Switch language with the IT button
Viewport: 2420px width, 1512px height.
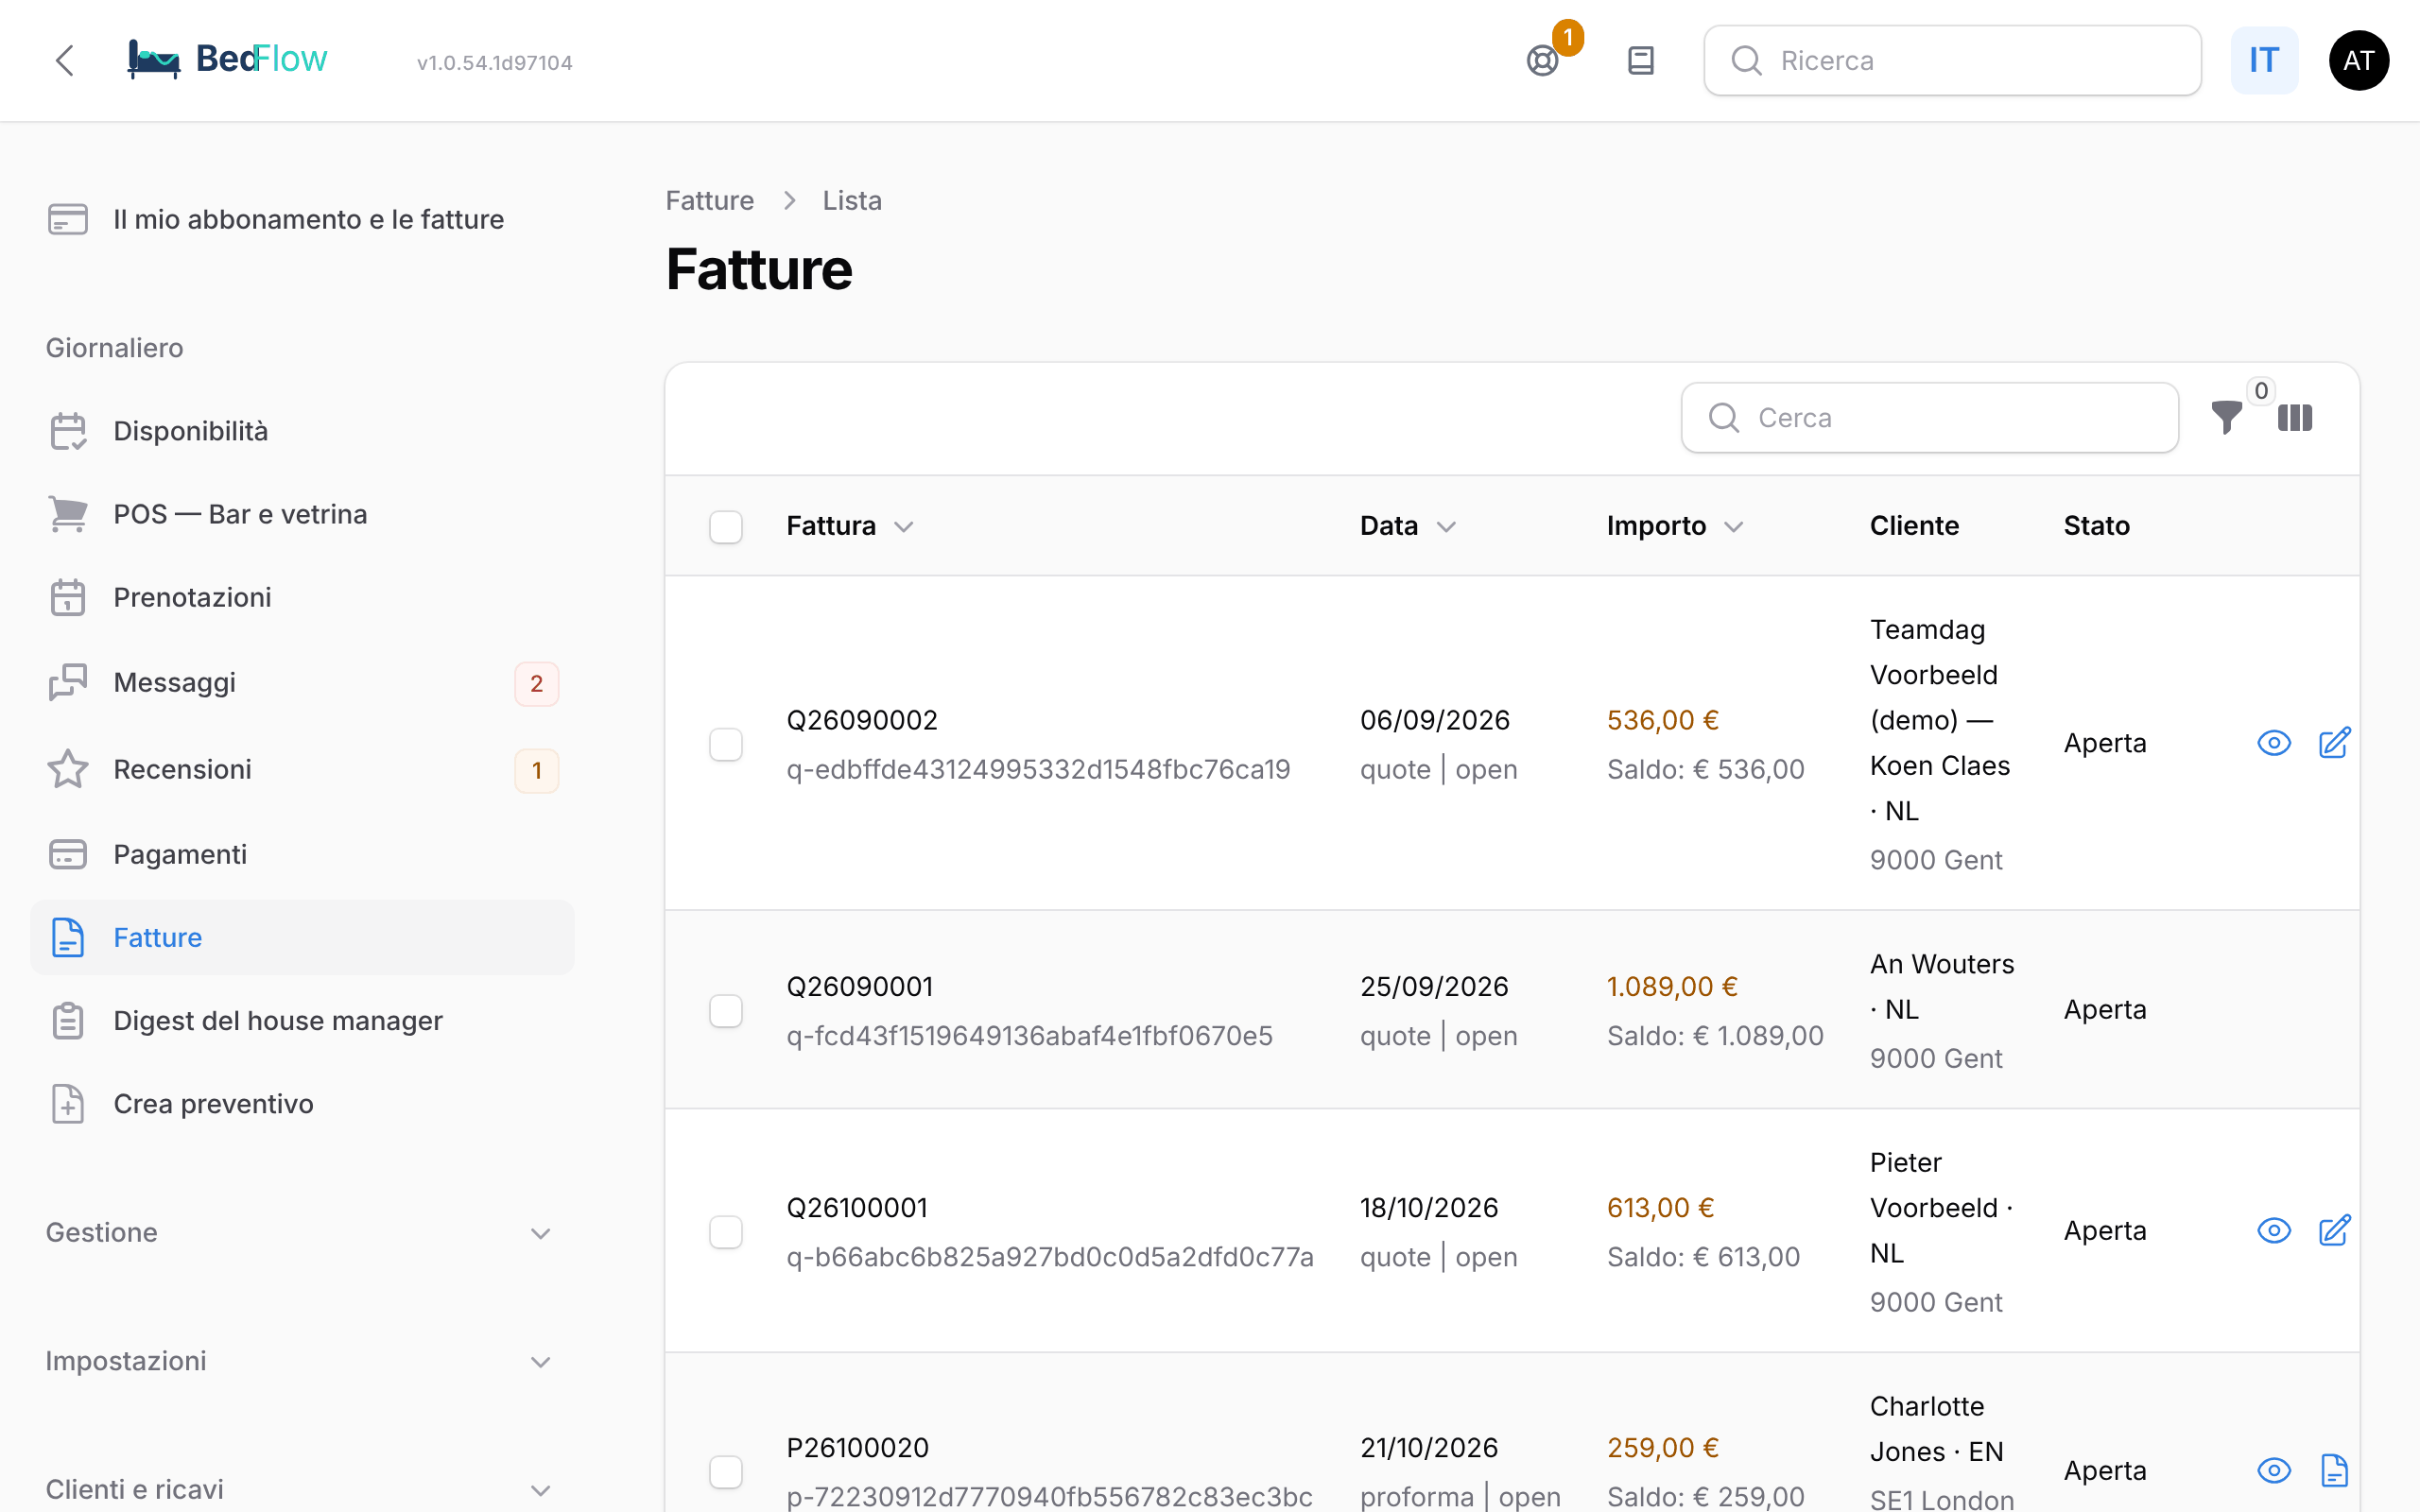[x=2264, y=61]
